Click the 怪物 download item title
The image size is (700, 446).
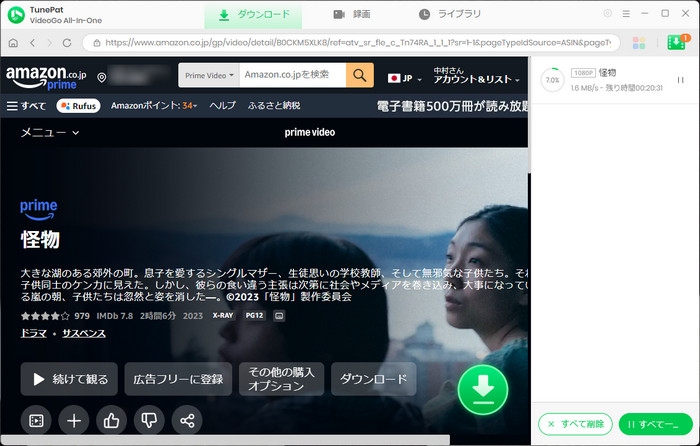(x=608, y=73)
